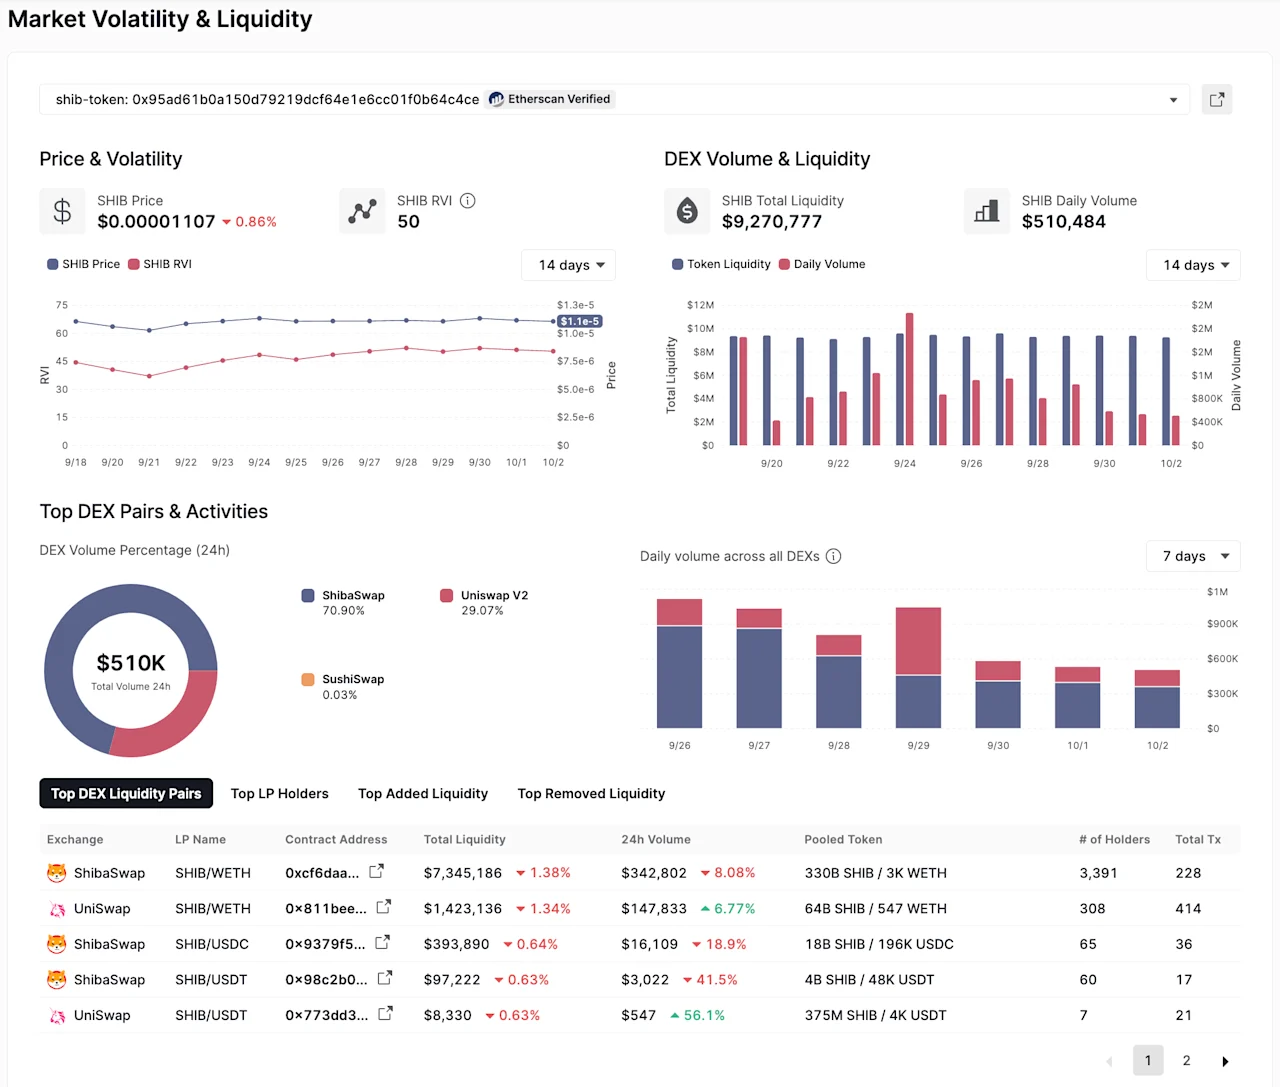
Task: Go to next page arrow in pagination
Action: (x=1225, y=1061)
